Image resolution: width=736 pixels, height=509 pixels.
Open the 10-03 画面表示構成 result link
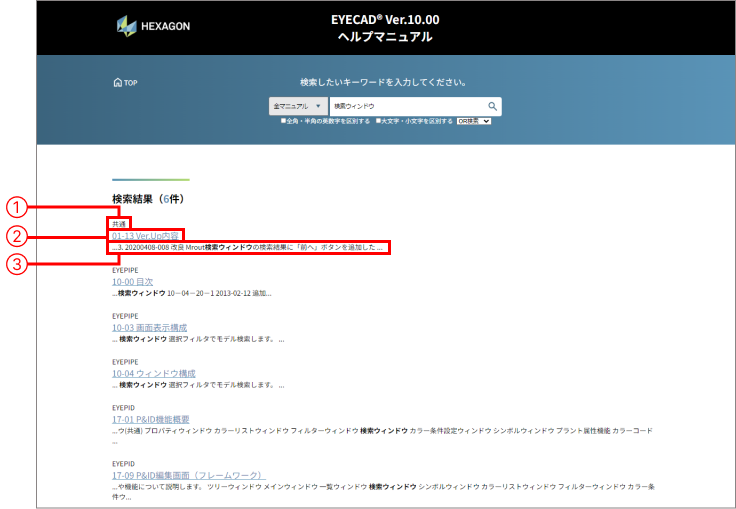pos(149,327)
